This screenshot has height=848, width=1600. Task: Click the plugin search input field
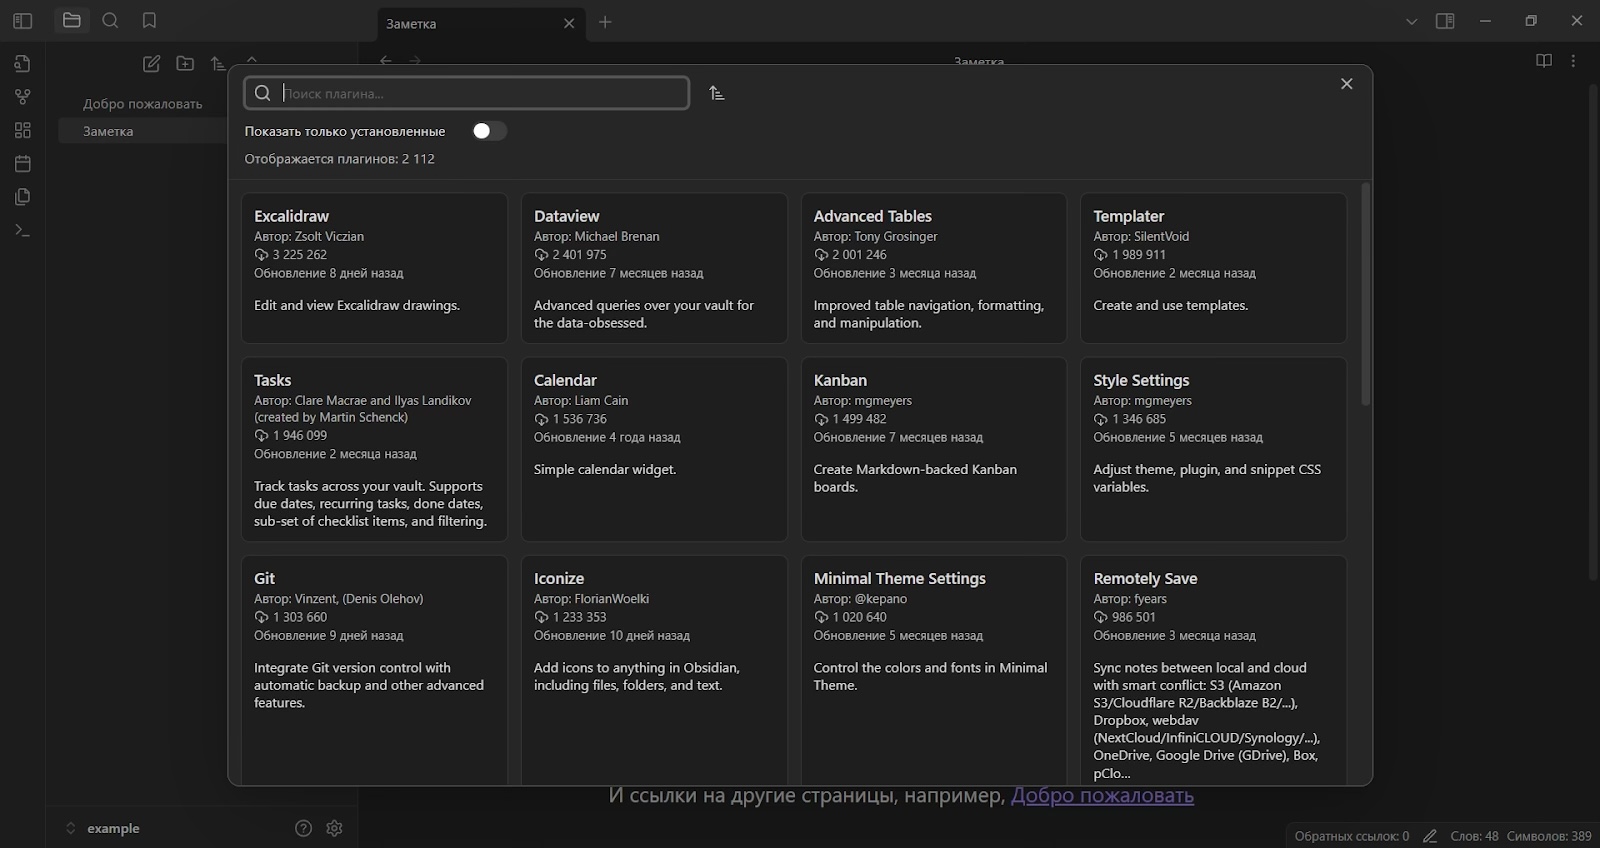(480, 93)
